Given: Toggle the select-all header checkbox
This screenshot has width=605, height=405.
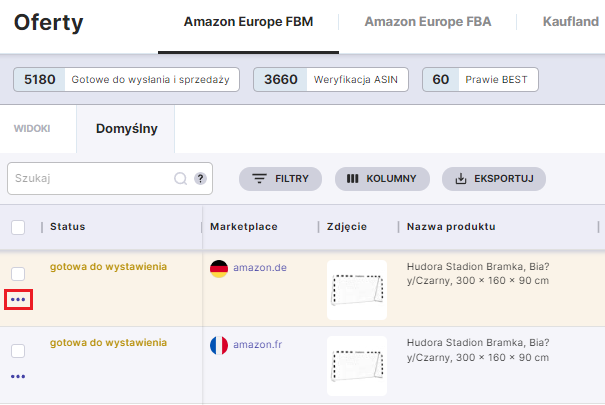Looking at the screenshot, I should pyautogui.click(x=18, y=227).
